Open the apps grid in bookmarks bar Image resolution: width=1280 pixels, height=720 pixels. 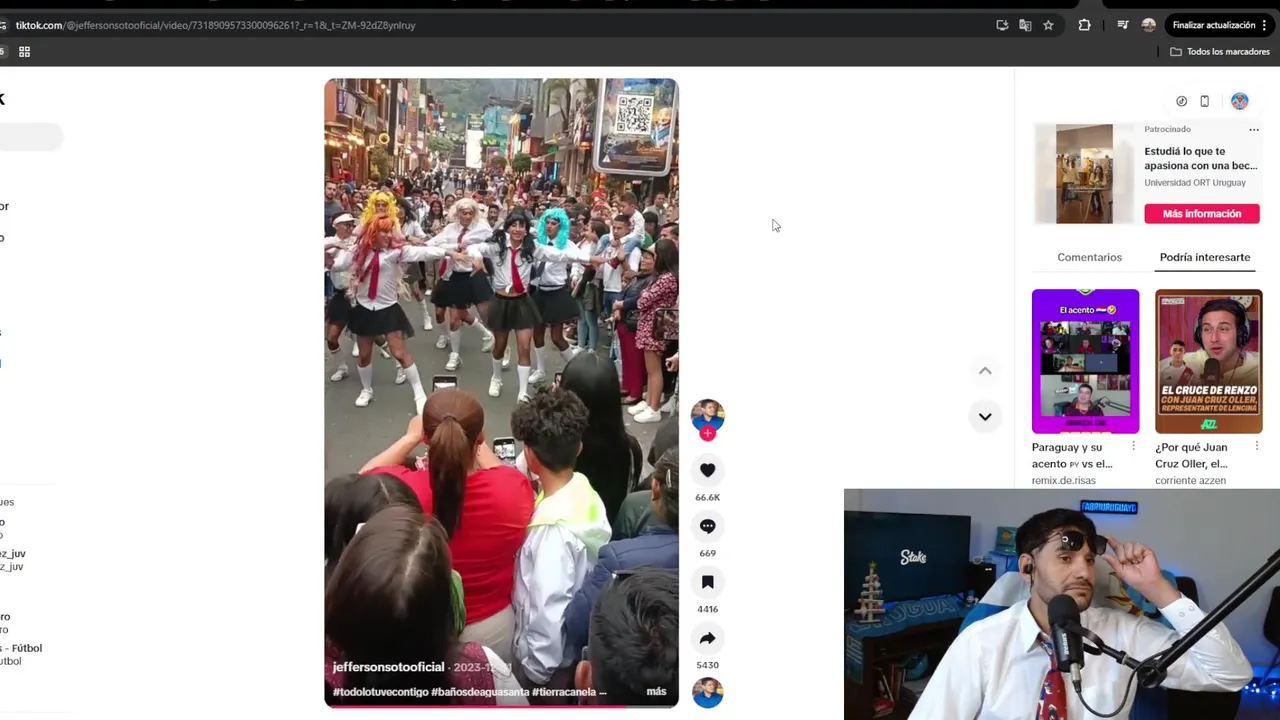click(24, 52)
